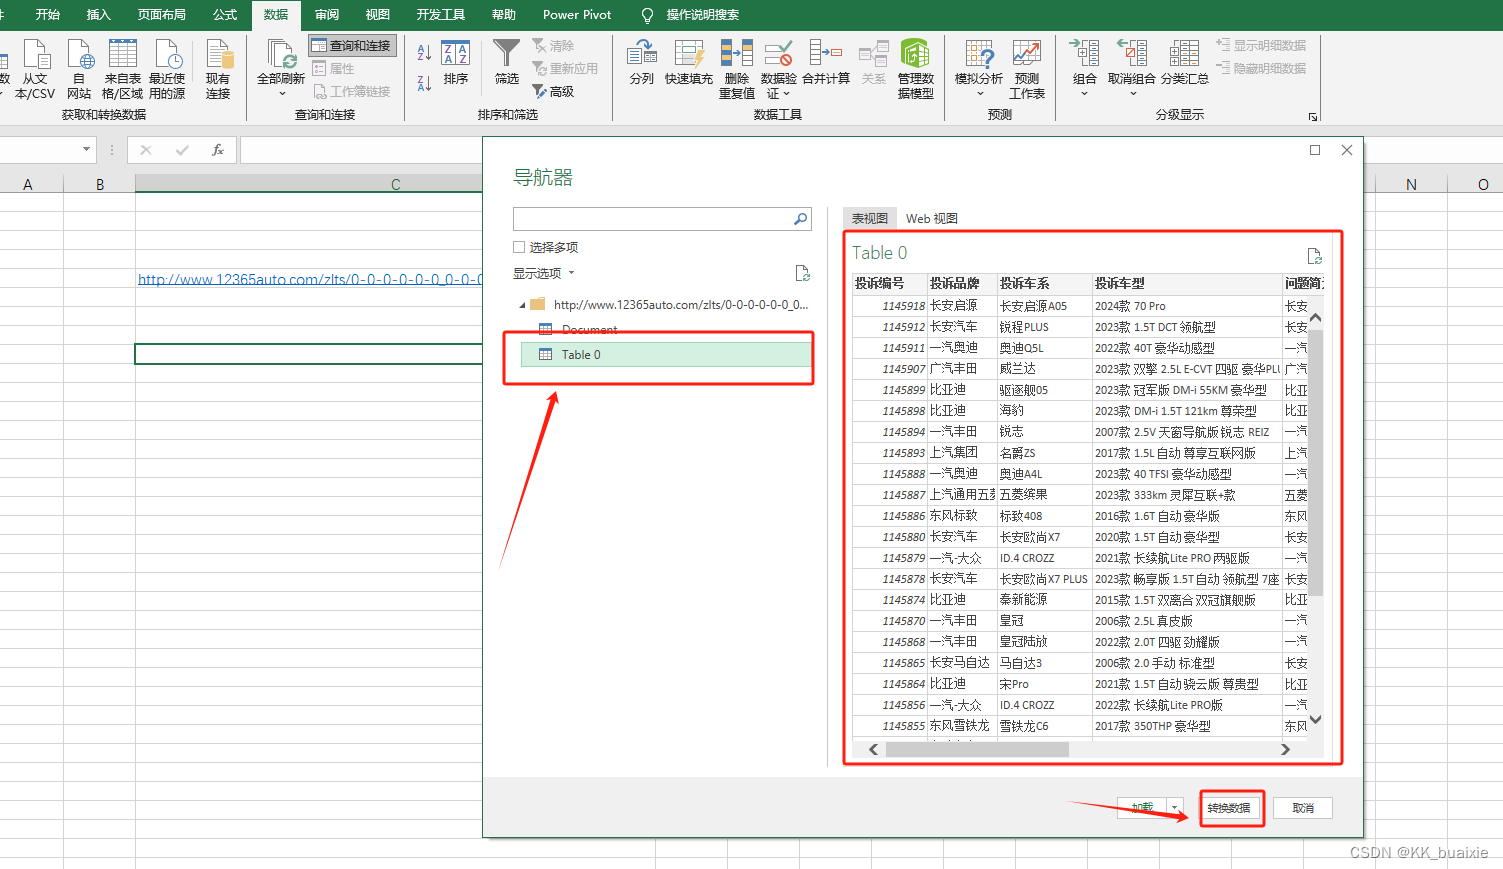Open the Insert (插入) ribbon tab
Image resolution: width=1503 pixels, height=869 pixels.
coord(98,15)
